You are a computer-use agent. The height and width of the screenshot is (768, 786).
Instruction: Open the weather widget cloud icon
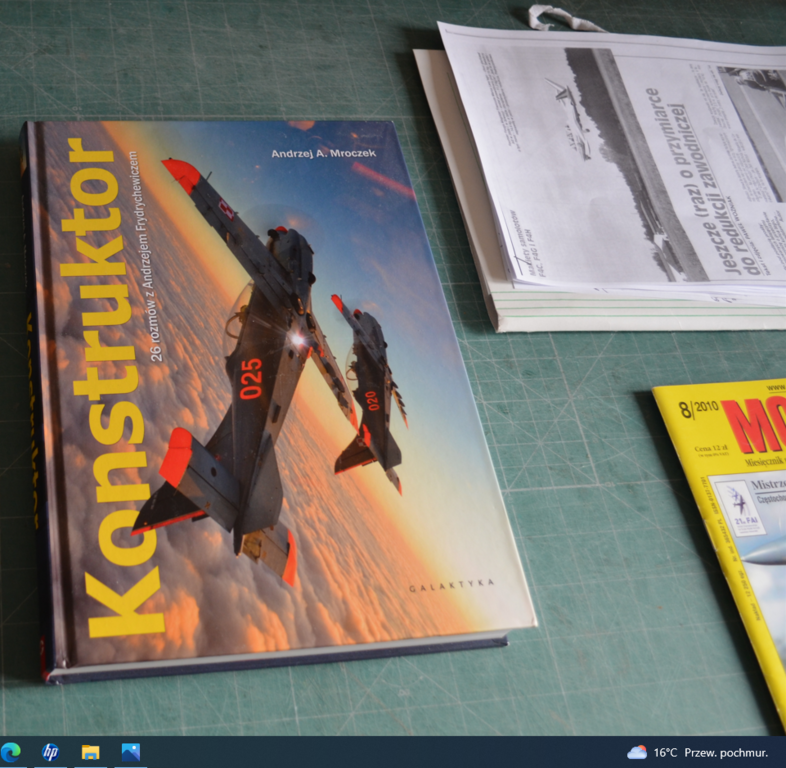coord(637,752)
